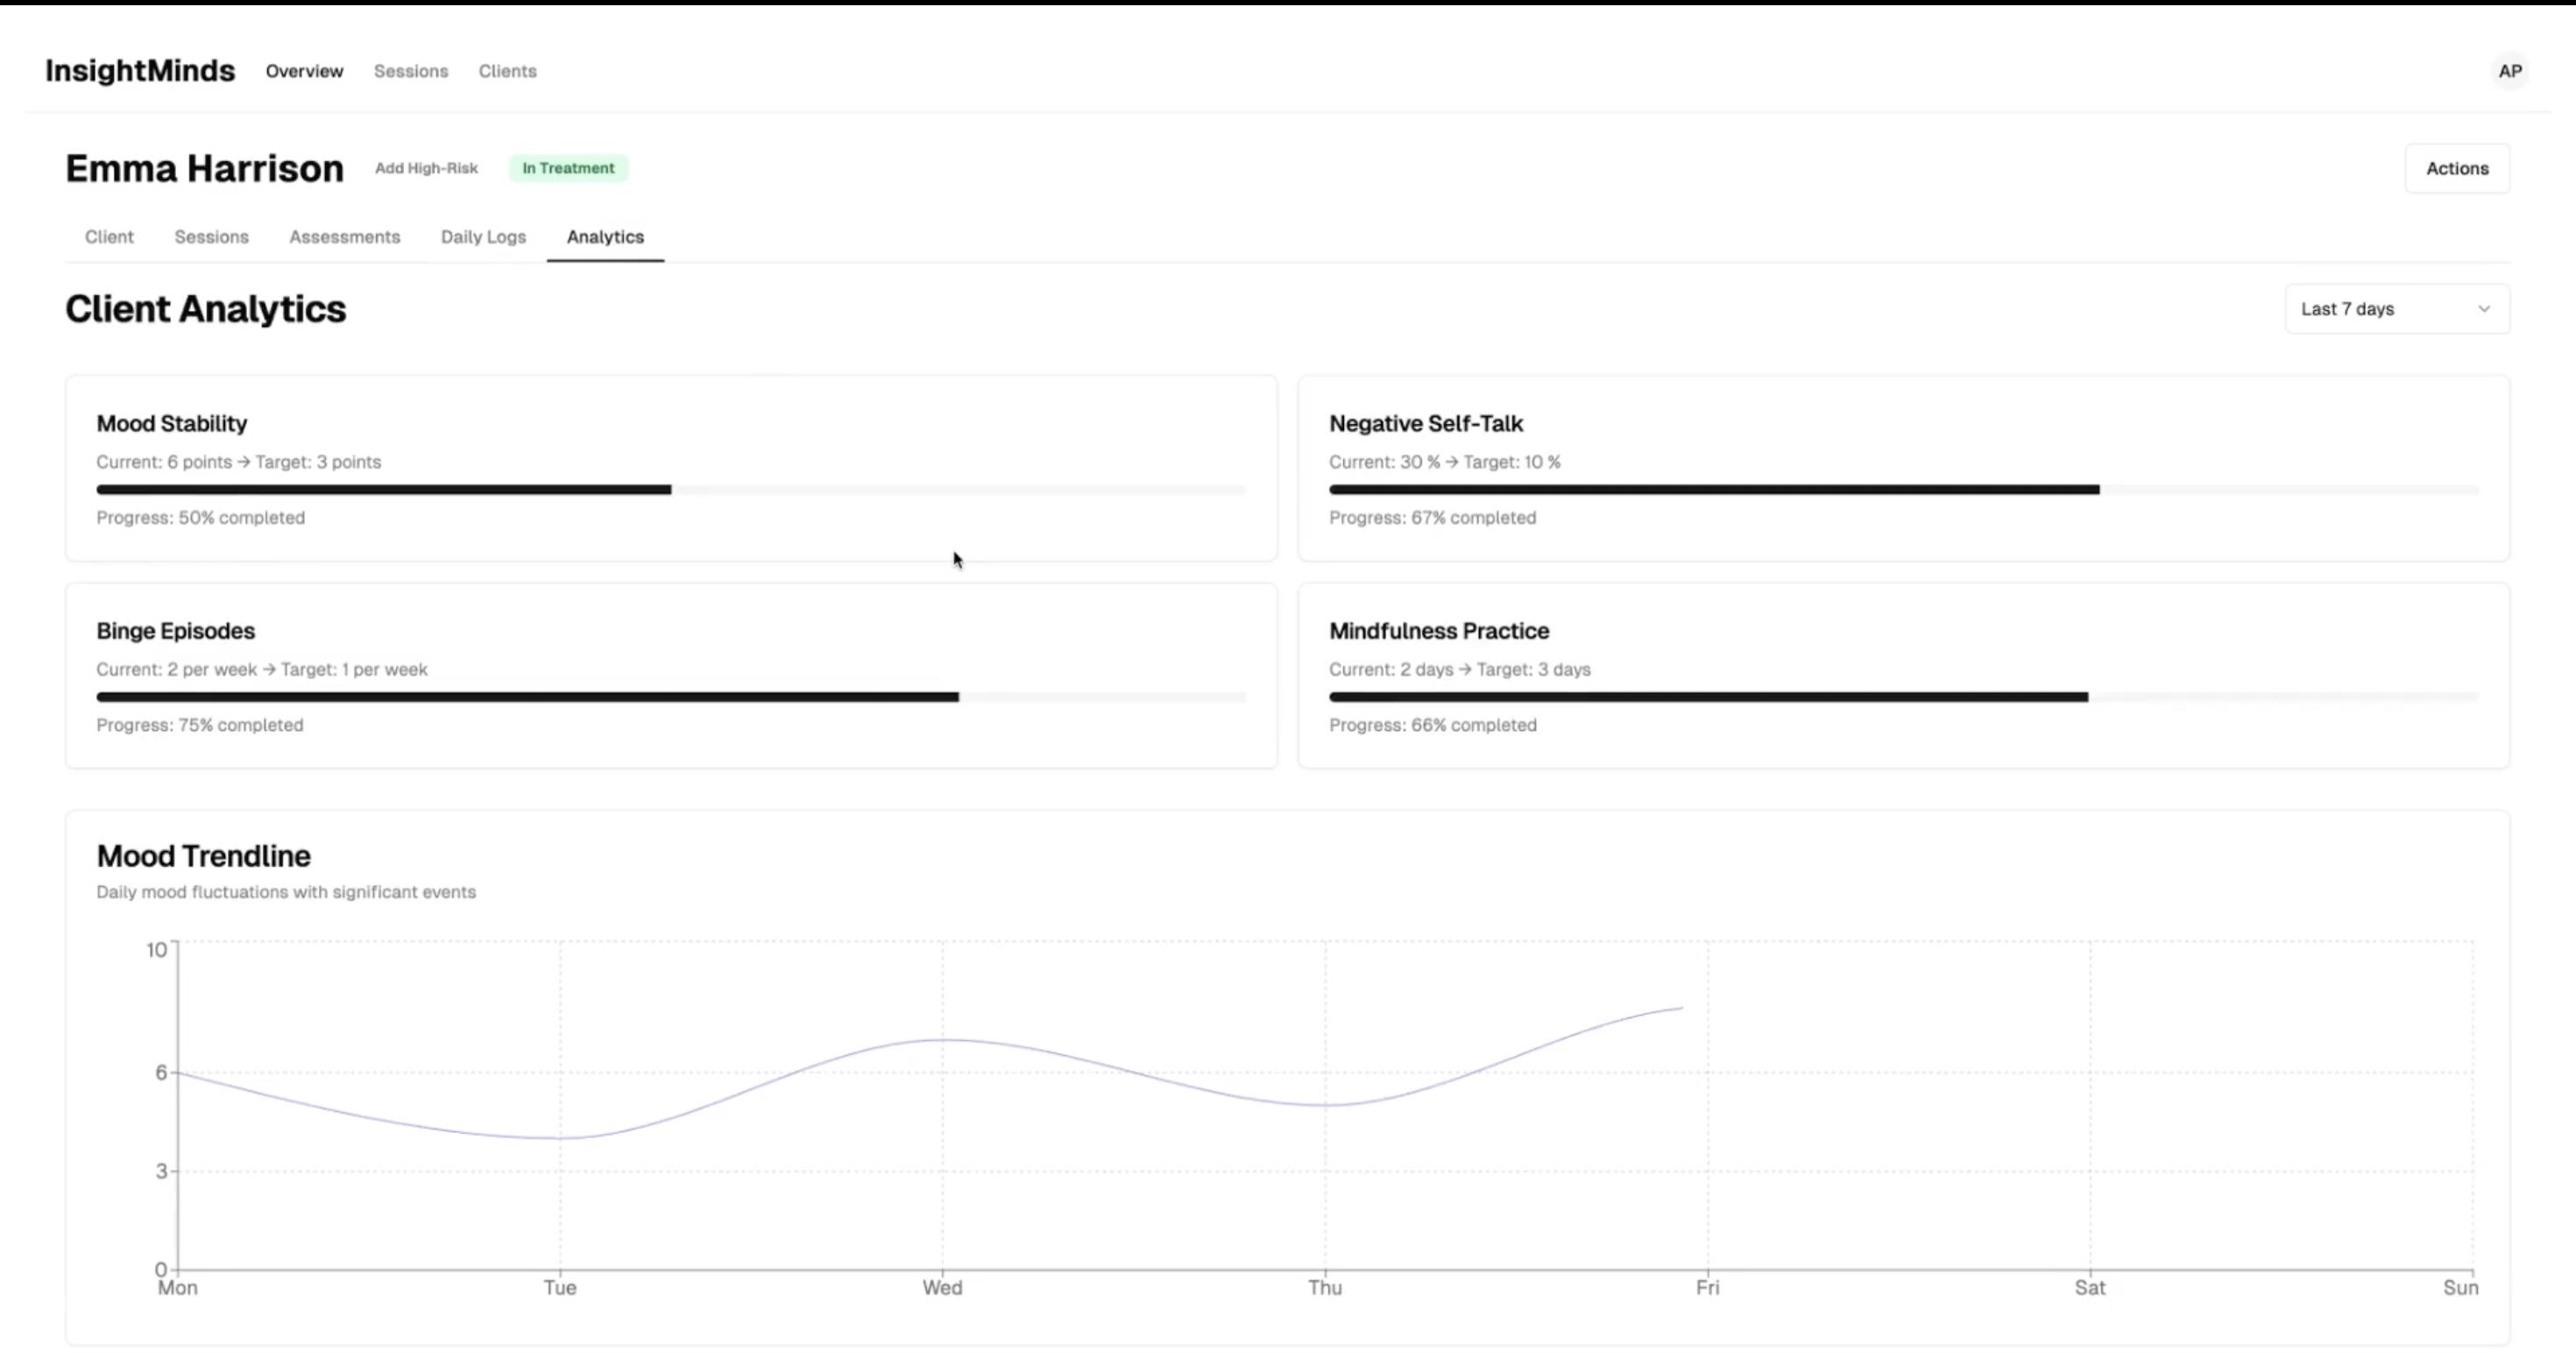Expand the Last 7 days dropdown chevron
This screenshot has width=2576, height=1353.
2483,309
